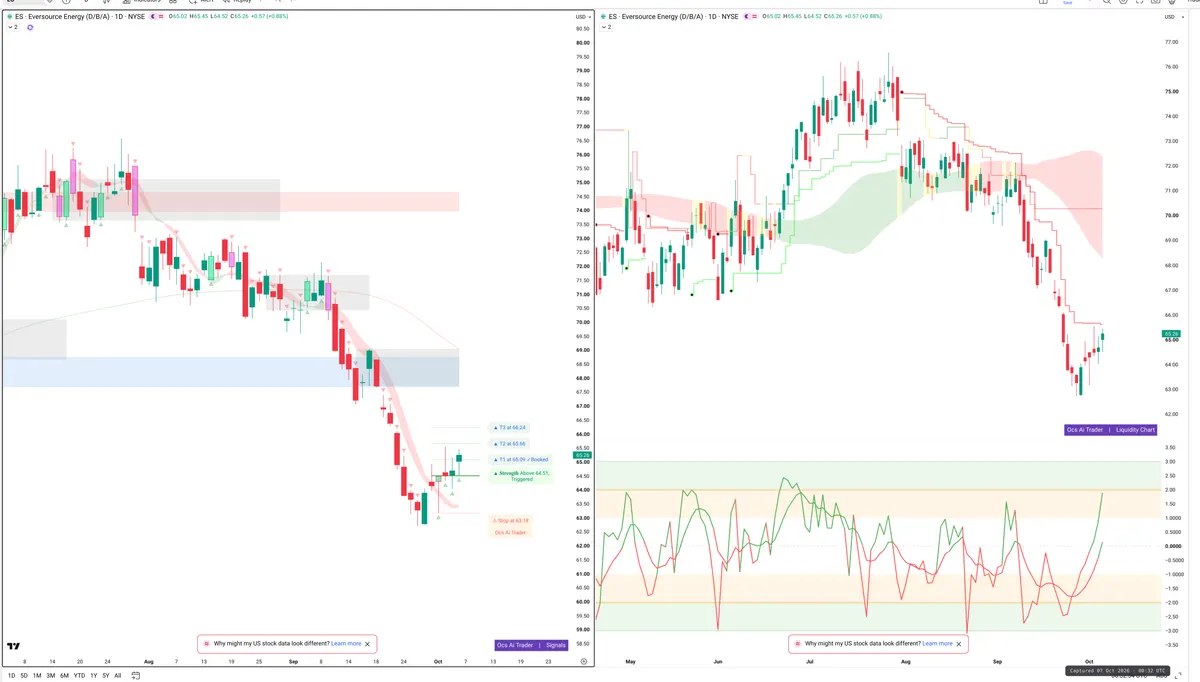Open Learn more link in left notice
1200x682 pixels.
point(346,644)
